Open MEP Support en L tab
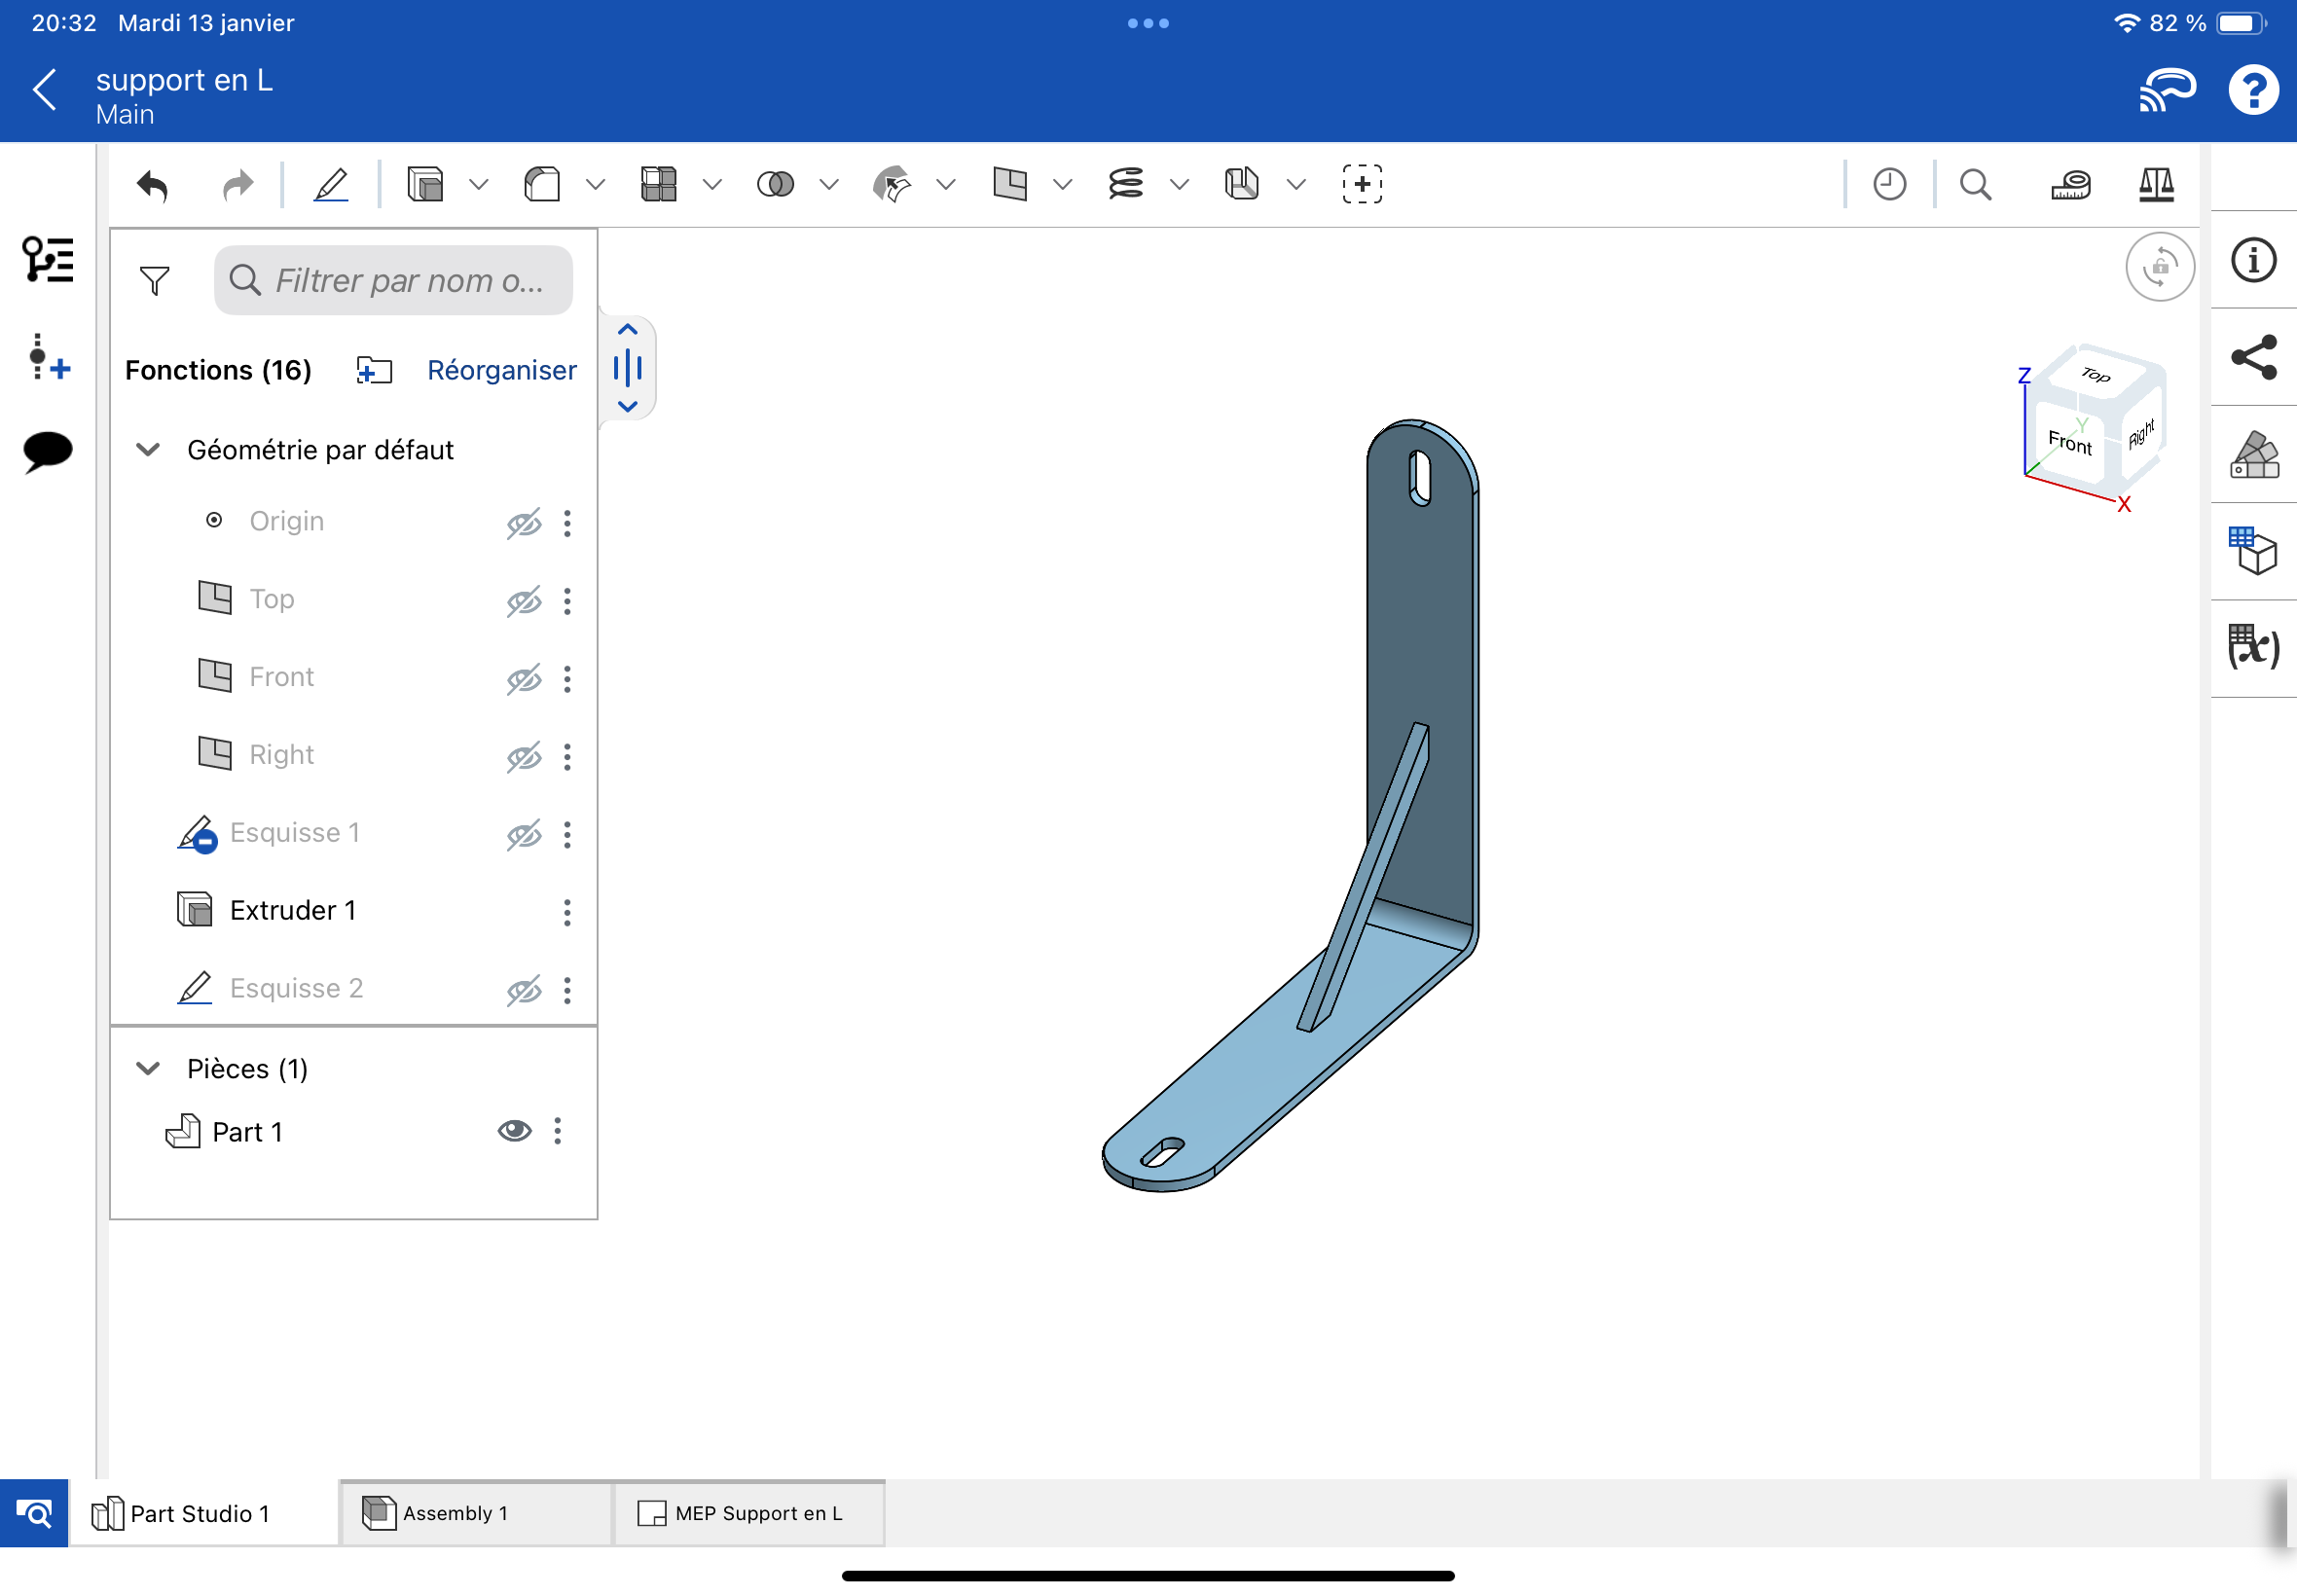Image resolution: width=2297 pixels, height=1596 pixels. (x=758, y=1513)
